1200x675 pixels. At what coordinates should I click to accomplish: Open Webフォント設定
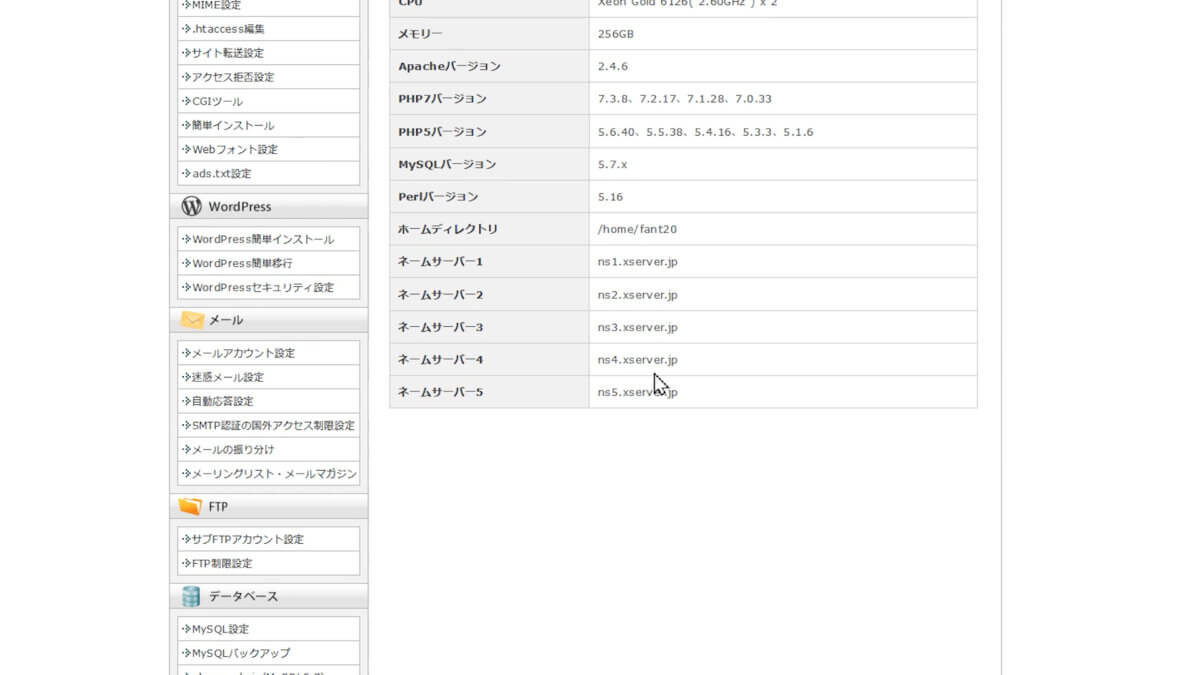coord(235,149)
